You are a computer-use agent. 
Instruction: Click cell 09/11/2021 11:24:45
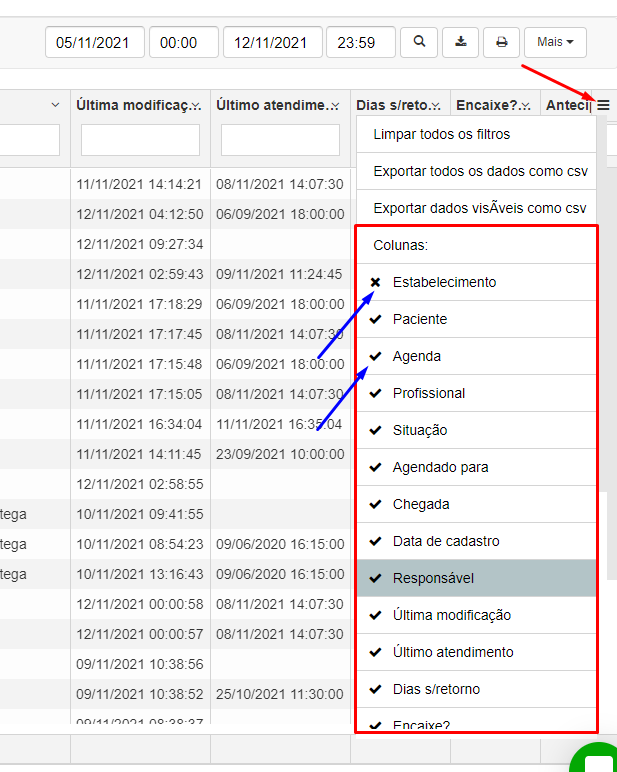(x=279, y=274)
